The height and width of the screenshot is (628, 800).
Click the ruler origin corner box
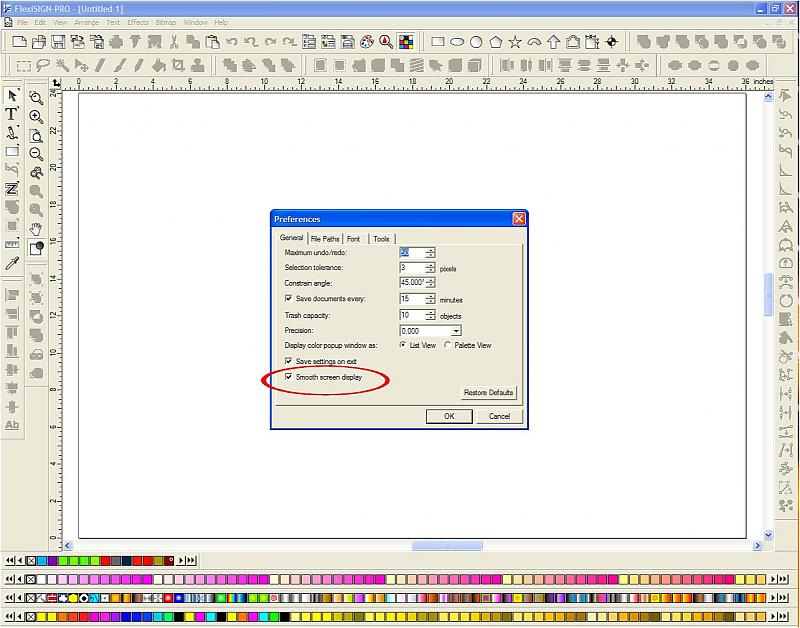tap(56, 83)
